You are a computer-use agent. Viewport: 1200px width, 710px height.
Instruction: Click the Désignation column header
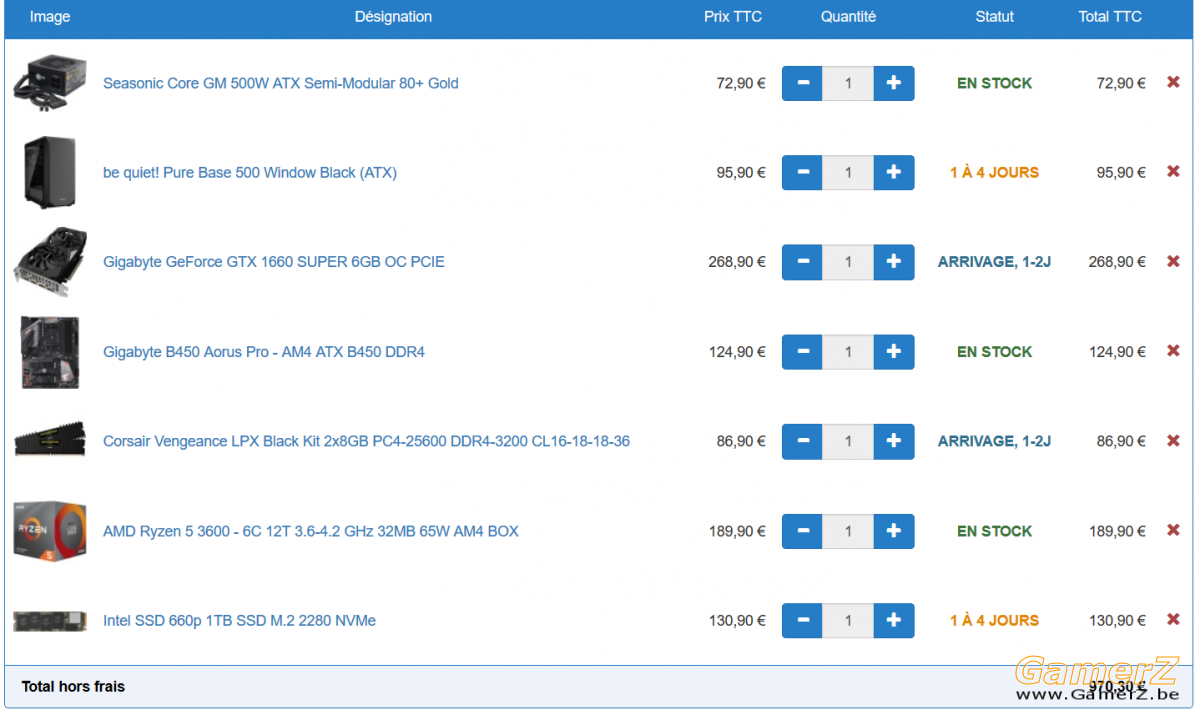click(394, 17)
